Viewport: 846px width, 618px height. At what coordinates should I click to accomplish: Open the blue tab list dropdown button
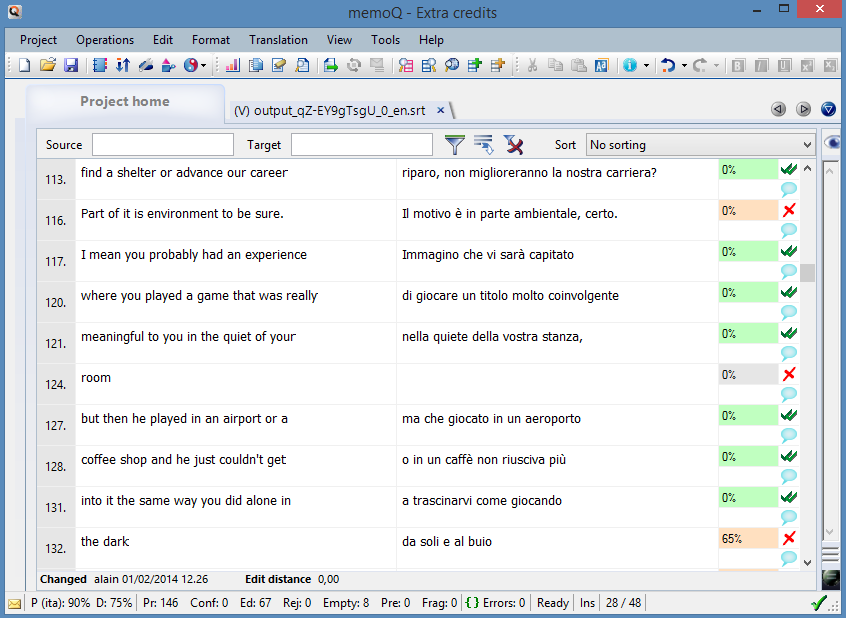click(x=828, y=110)
